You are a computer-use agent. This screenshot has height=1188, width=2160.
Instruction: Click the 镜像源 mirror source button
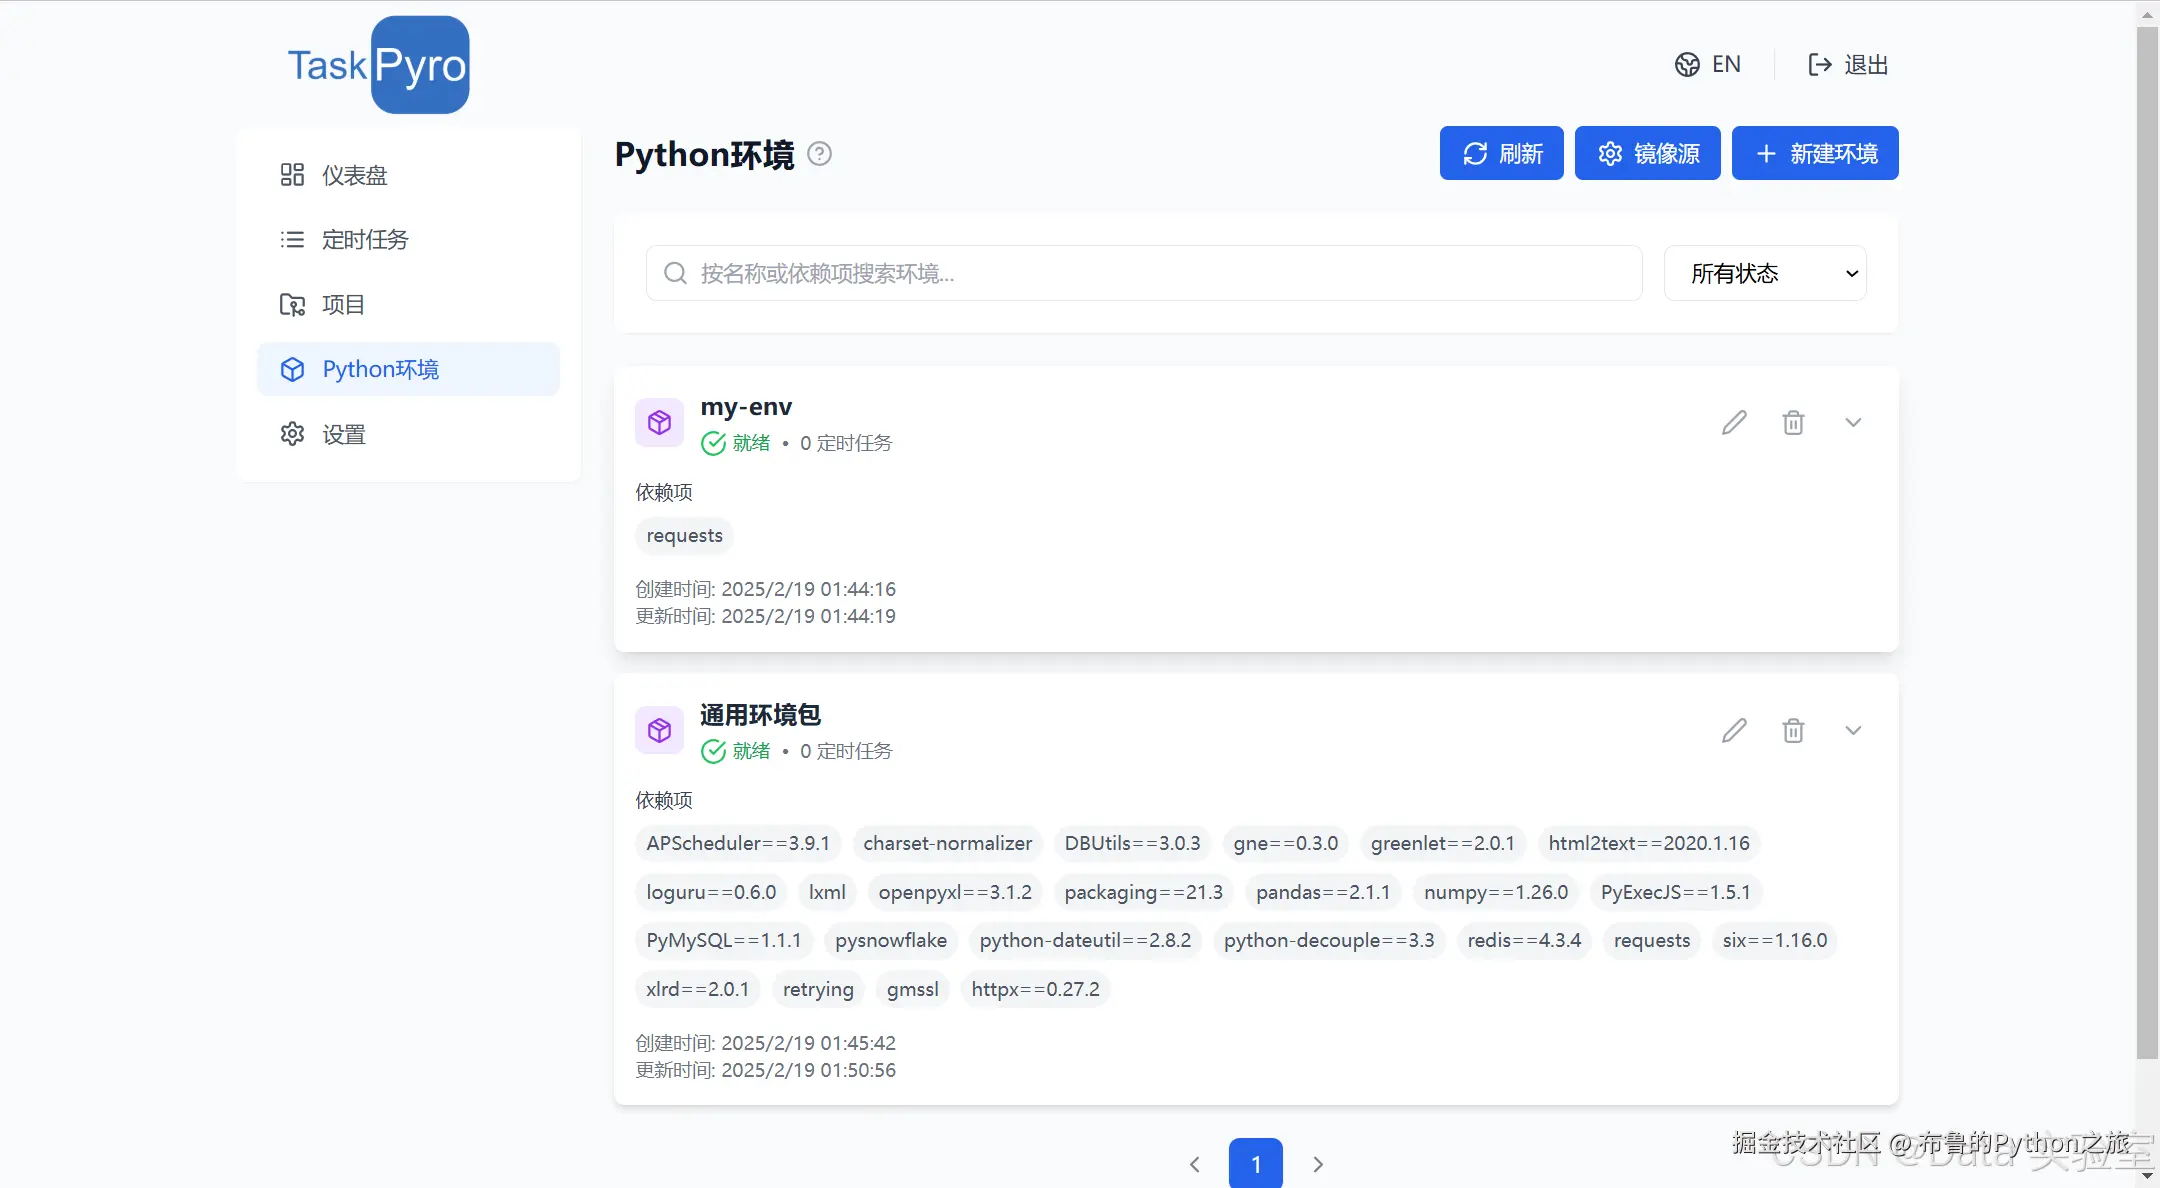coord(1647,153)
